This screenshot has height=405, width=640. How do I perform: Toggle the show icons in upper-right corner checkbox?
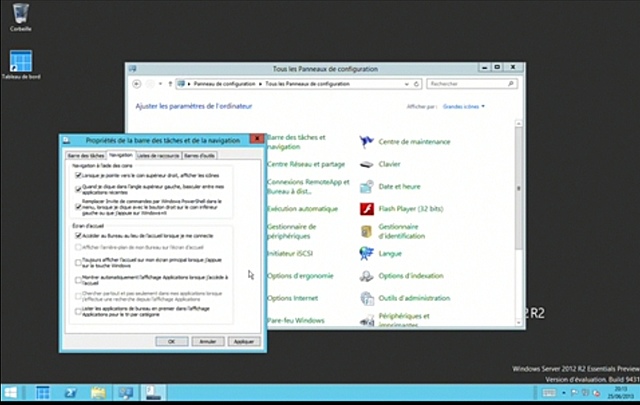pyautogui.click(x=78, y=176)
